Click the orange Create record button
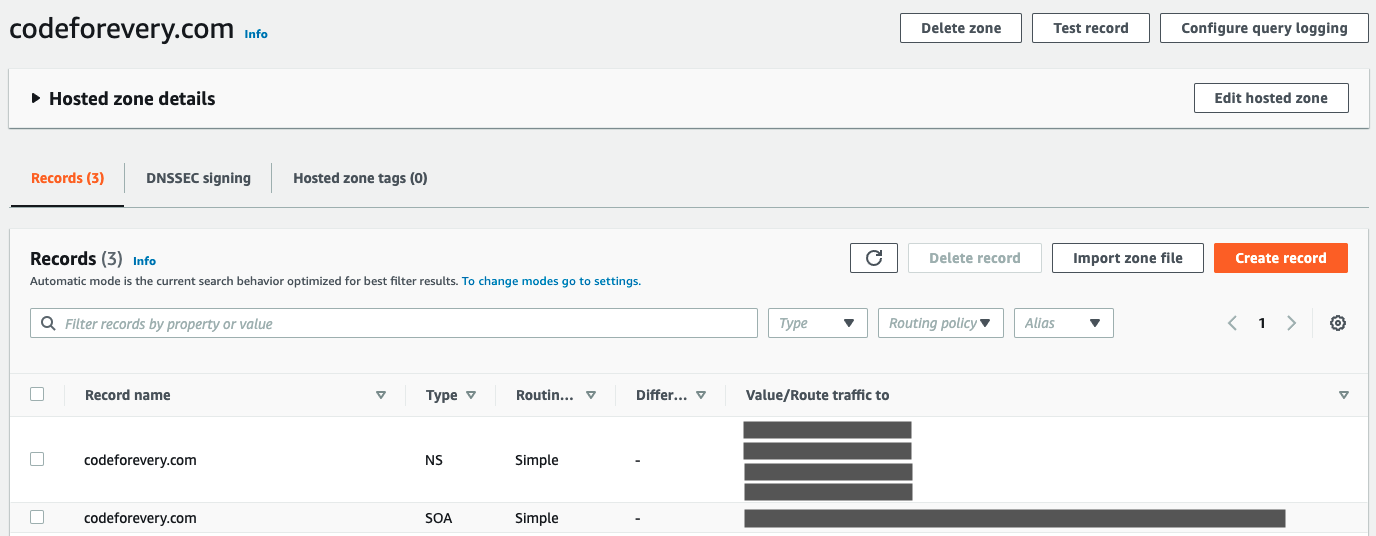The width and height of the screenshot is (1376, 536). [x=1280, y=258]
